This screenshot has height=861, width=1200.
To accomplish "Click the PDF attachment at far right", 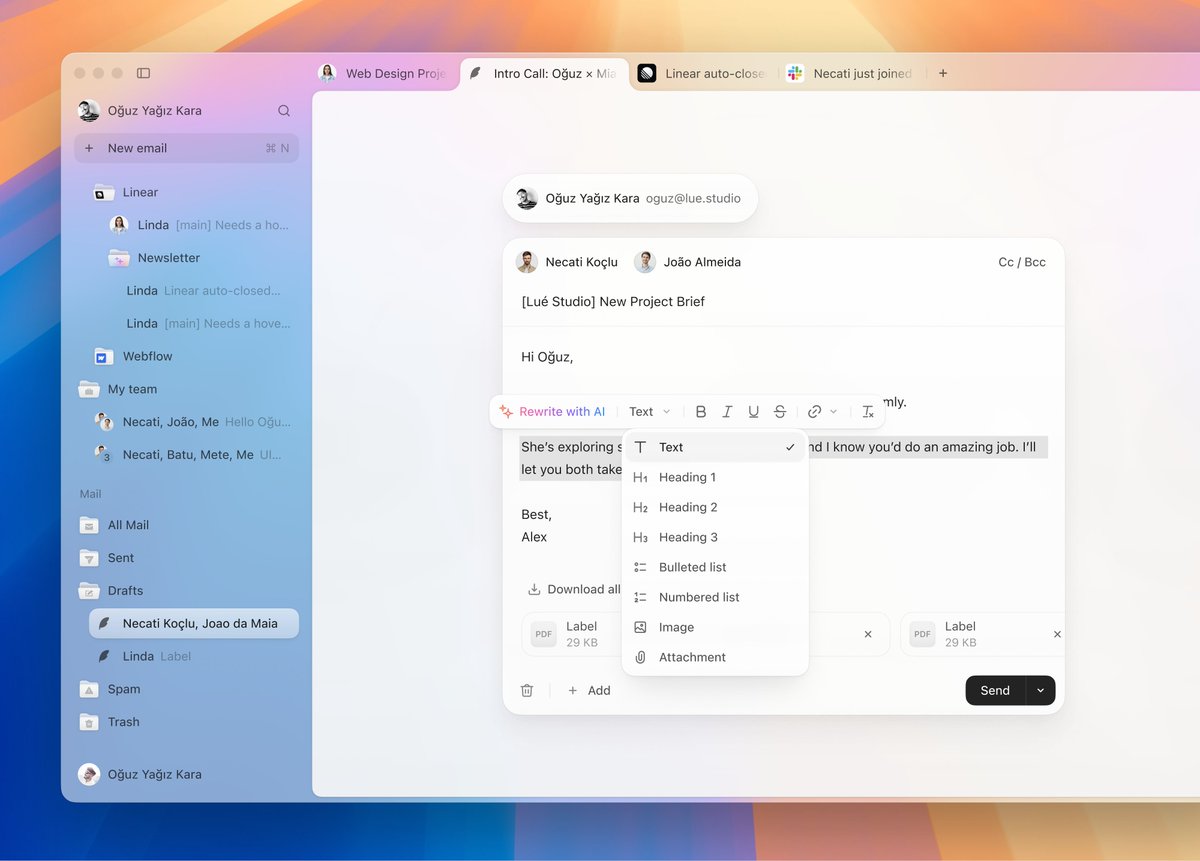I will click(982, 634).
